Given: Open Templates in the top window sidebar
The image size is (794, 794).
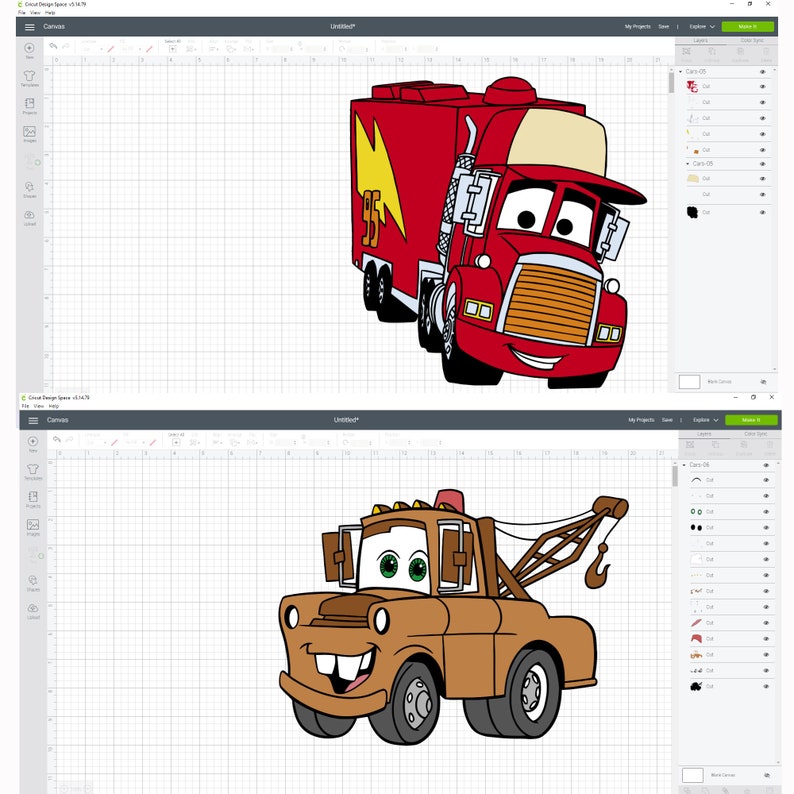Looking at the screenshot, I should pos(29,78).
